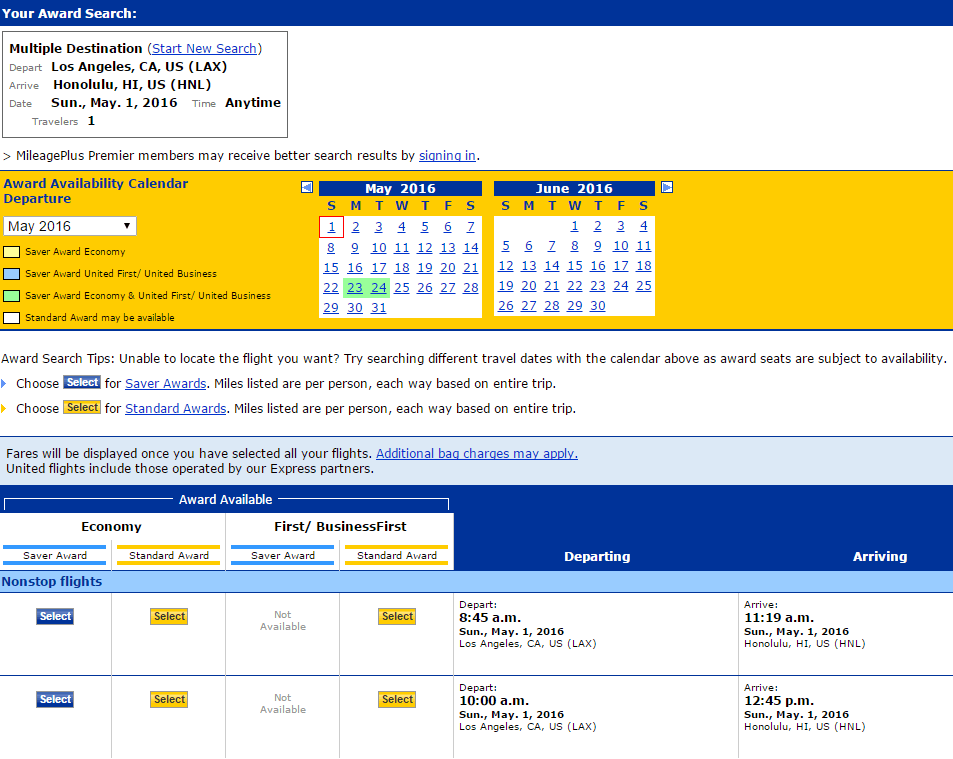The width and height of the screenshot is (953, 759).
Task: Select Standard Award First for 8:45 a.m. flight
Action: [397, 616]
